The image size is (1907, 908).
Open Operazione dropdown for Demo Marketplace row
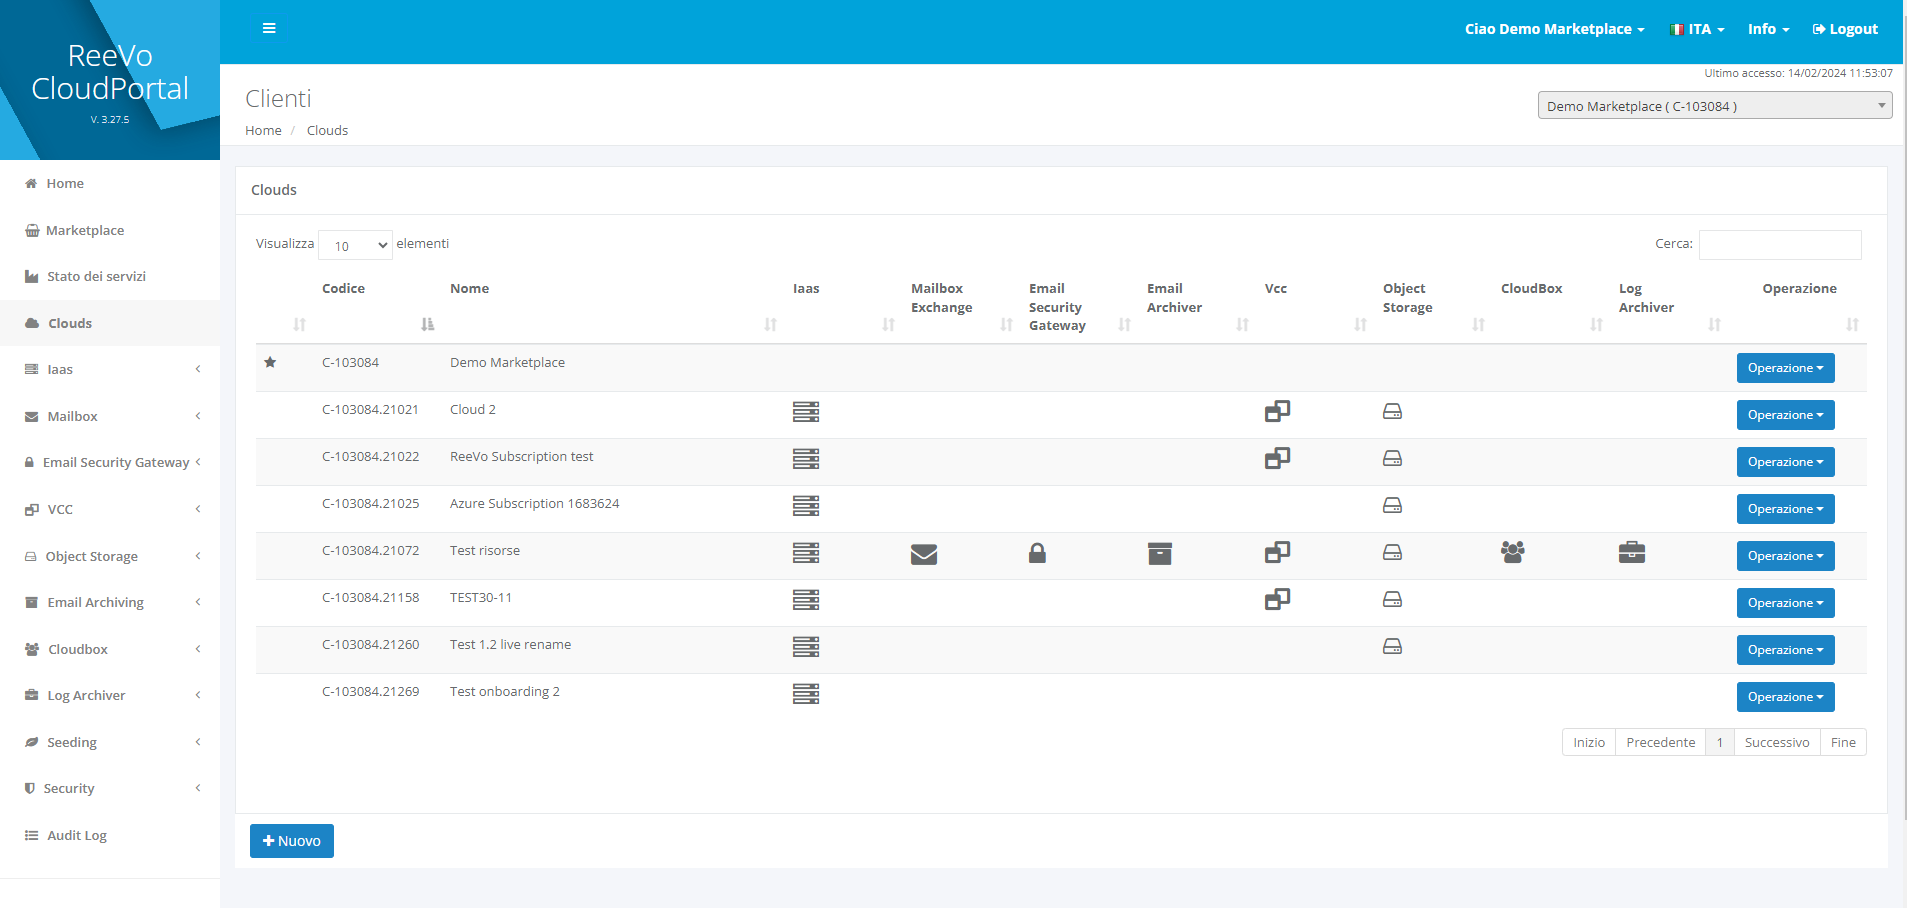click(1785, 368)
